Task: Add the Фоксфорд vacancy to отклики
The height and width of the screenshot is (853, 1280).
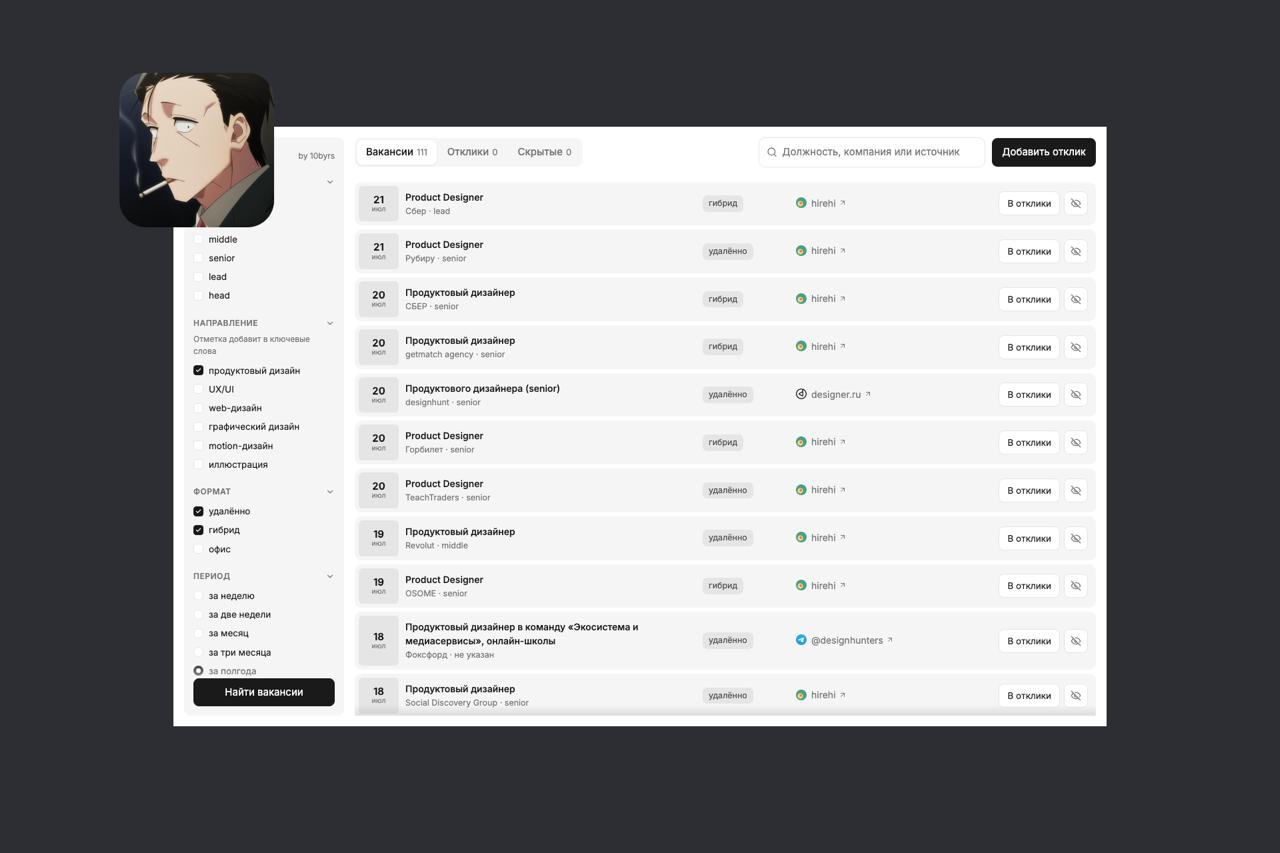Action: click(1029, 641)
